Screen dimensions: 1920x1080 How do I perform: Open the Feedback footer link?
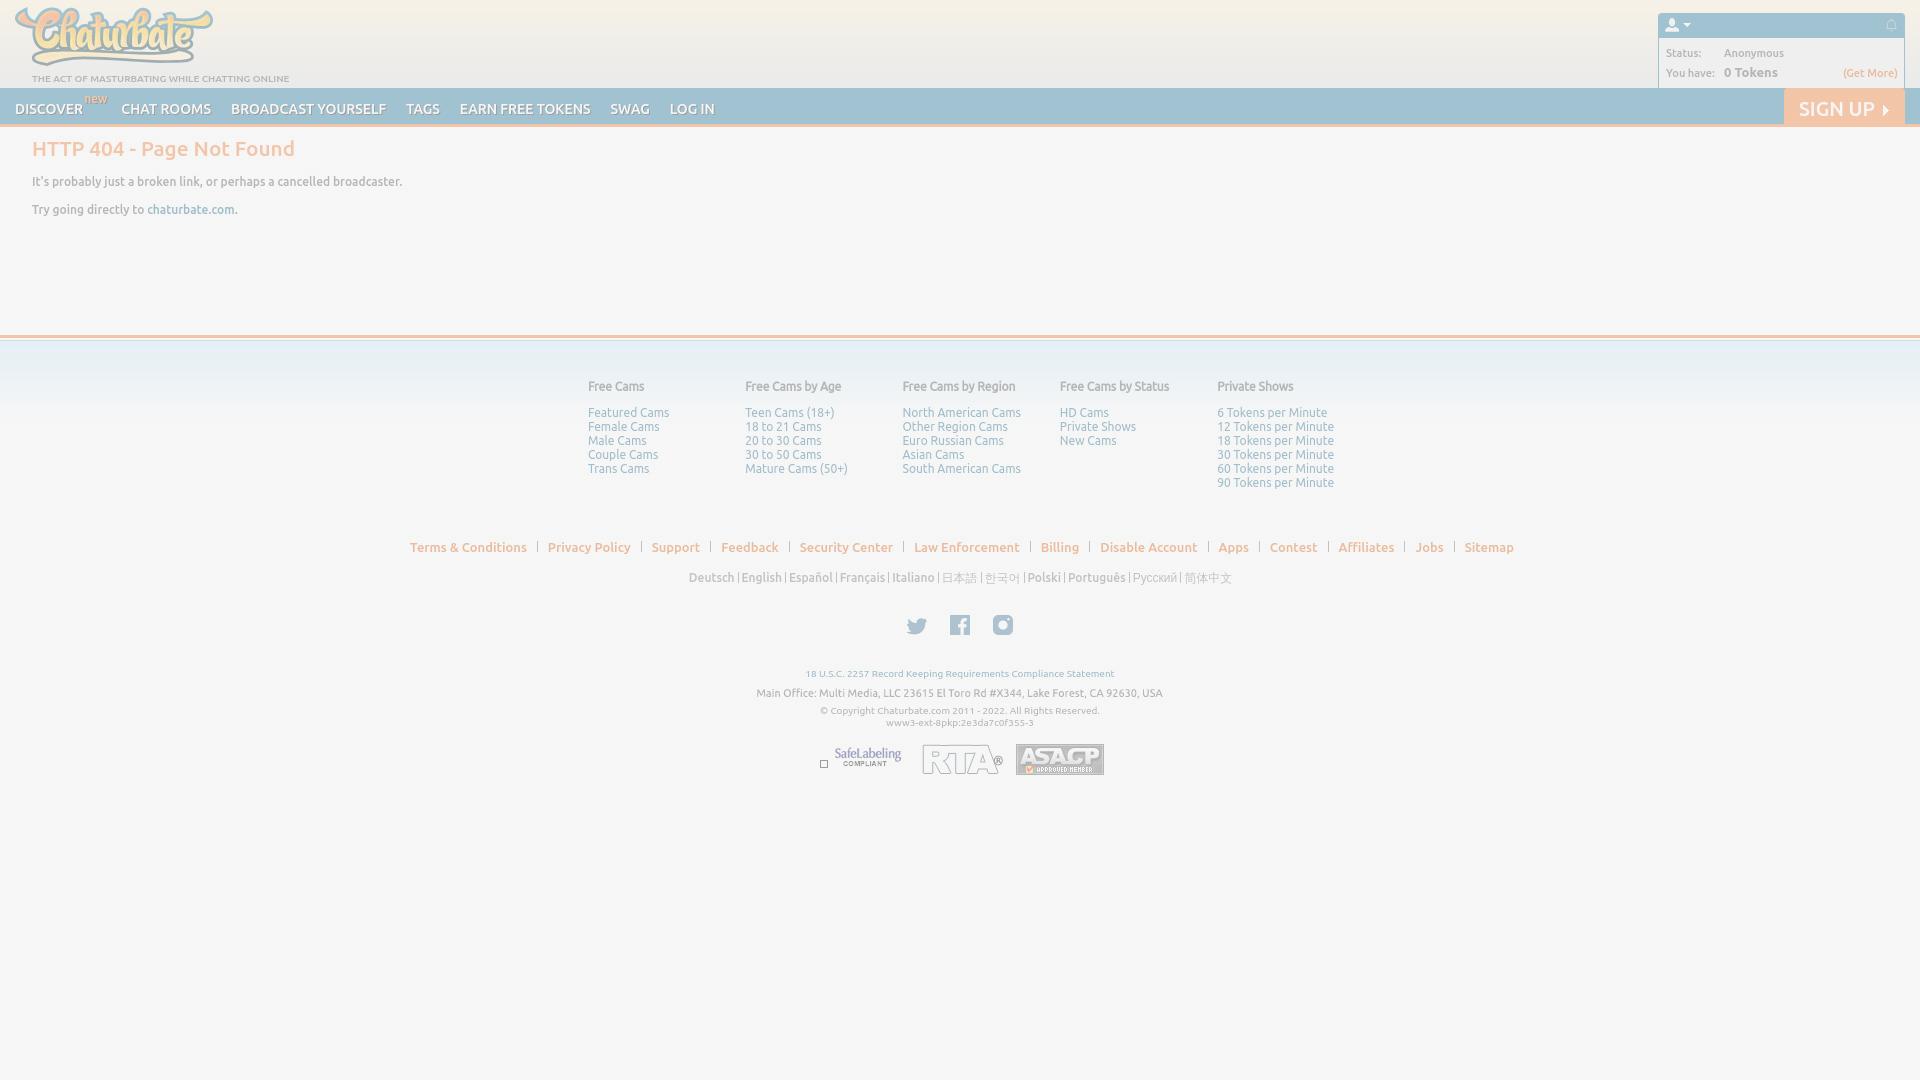[750, 548]
